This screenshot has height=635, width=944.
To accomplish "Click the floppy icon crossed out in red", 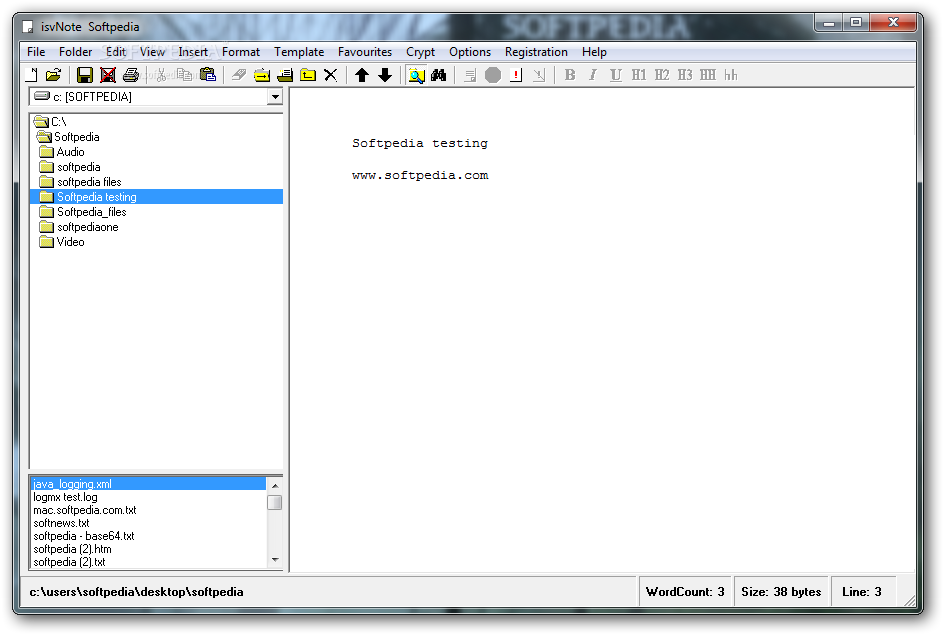I will pyautogui.click(x=108, y=75).
